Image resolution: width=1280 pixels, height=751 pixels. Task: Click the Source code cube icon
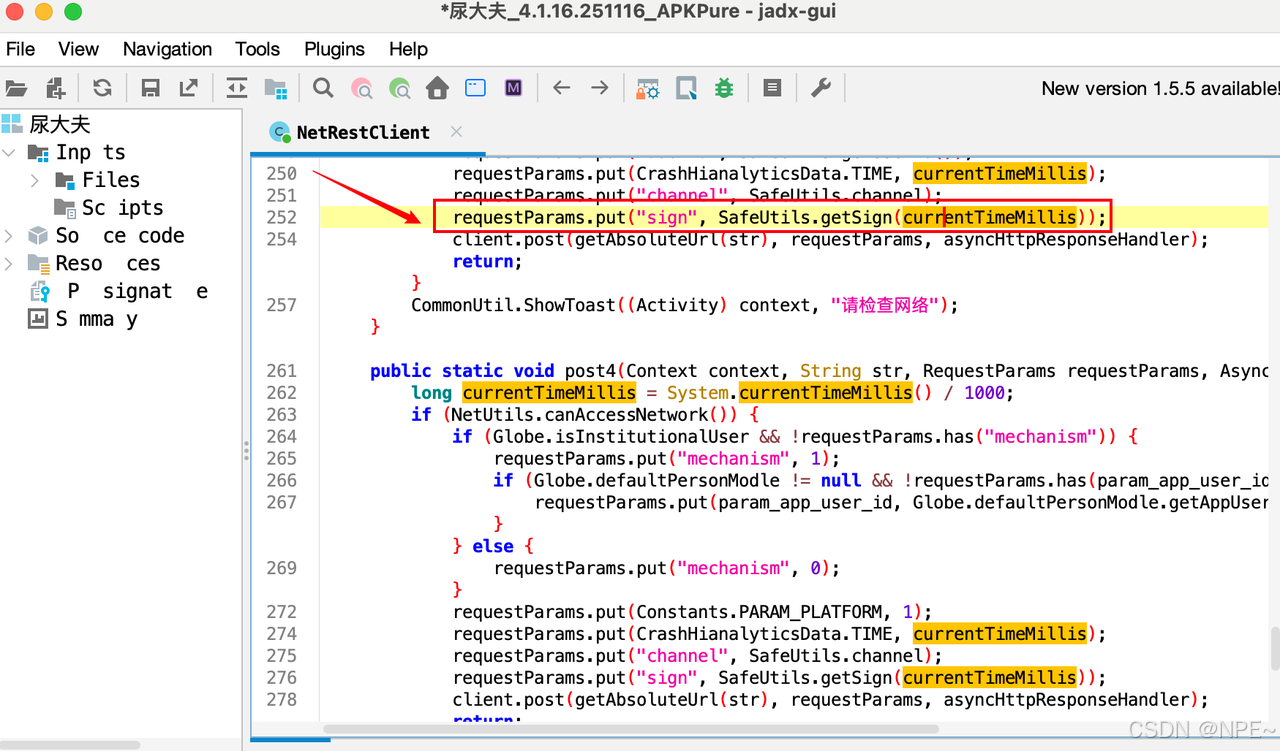[x=38, y=236]
